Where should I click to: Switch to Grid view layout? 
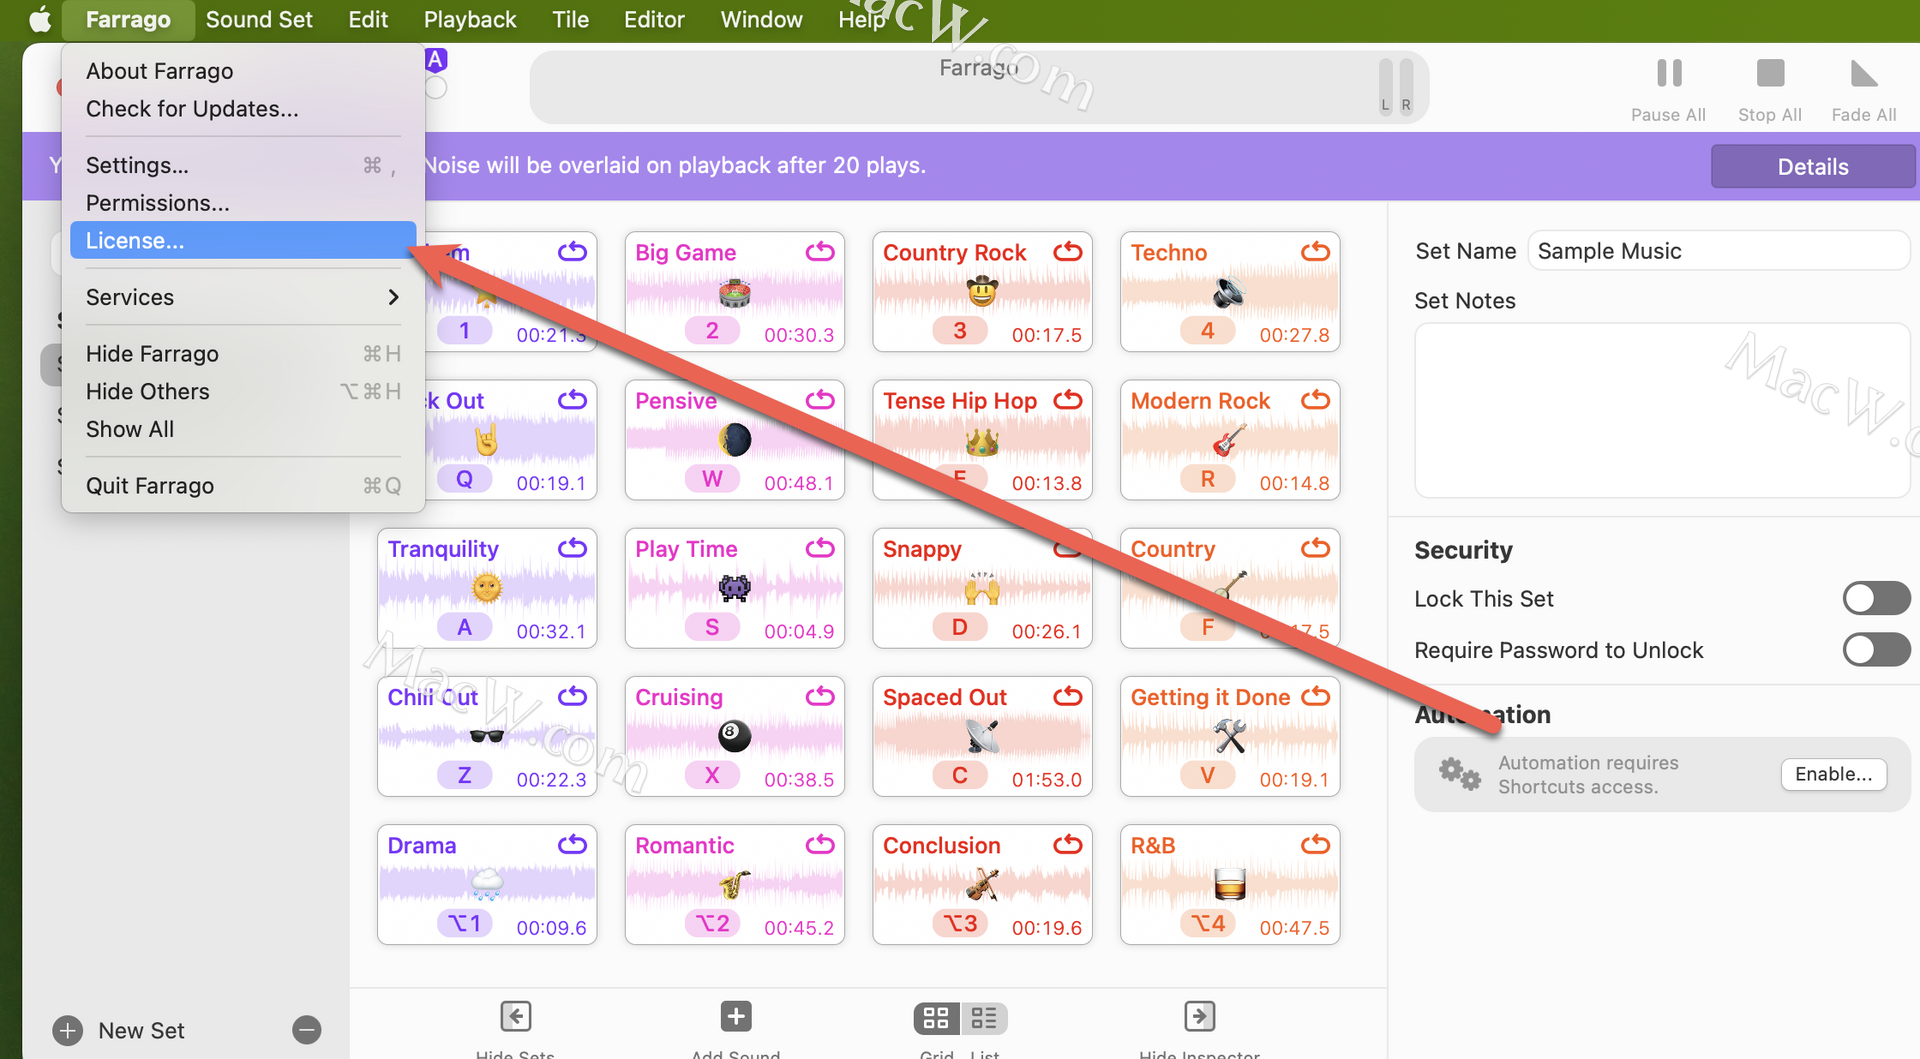[937, 1018]
